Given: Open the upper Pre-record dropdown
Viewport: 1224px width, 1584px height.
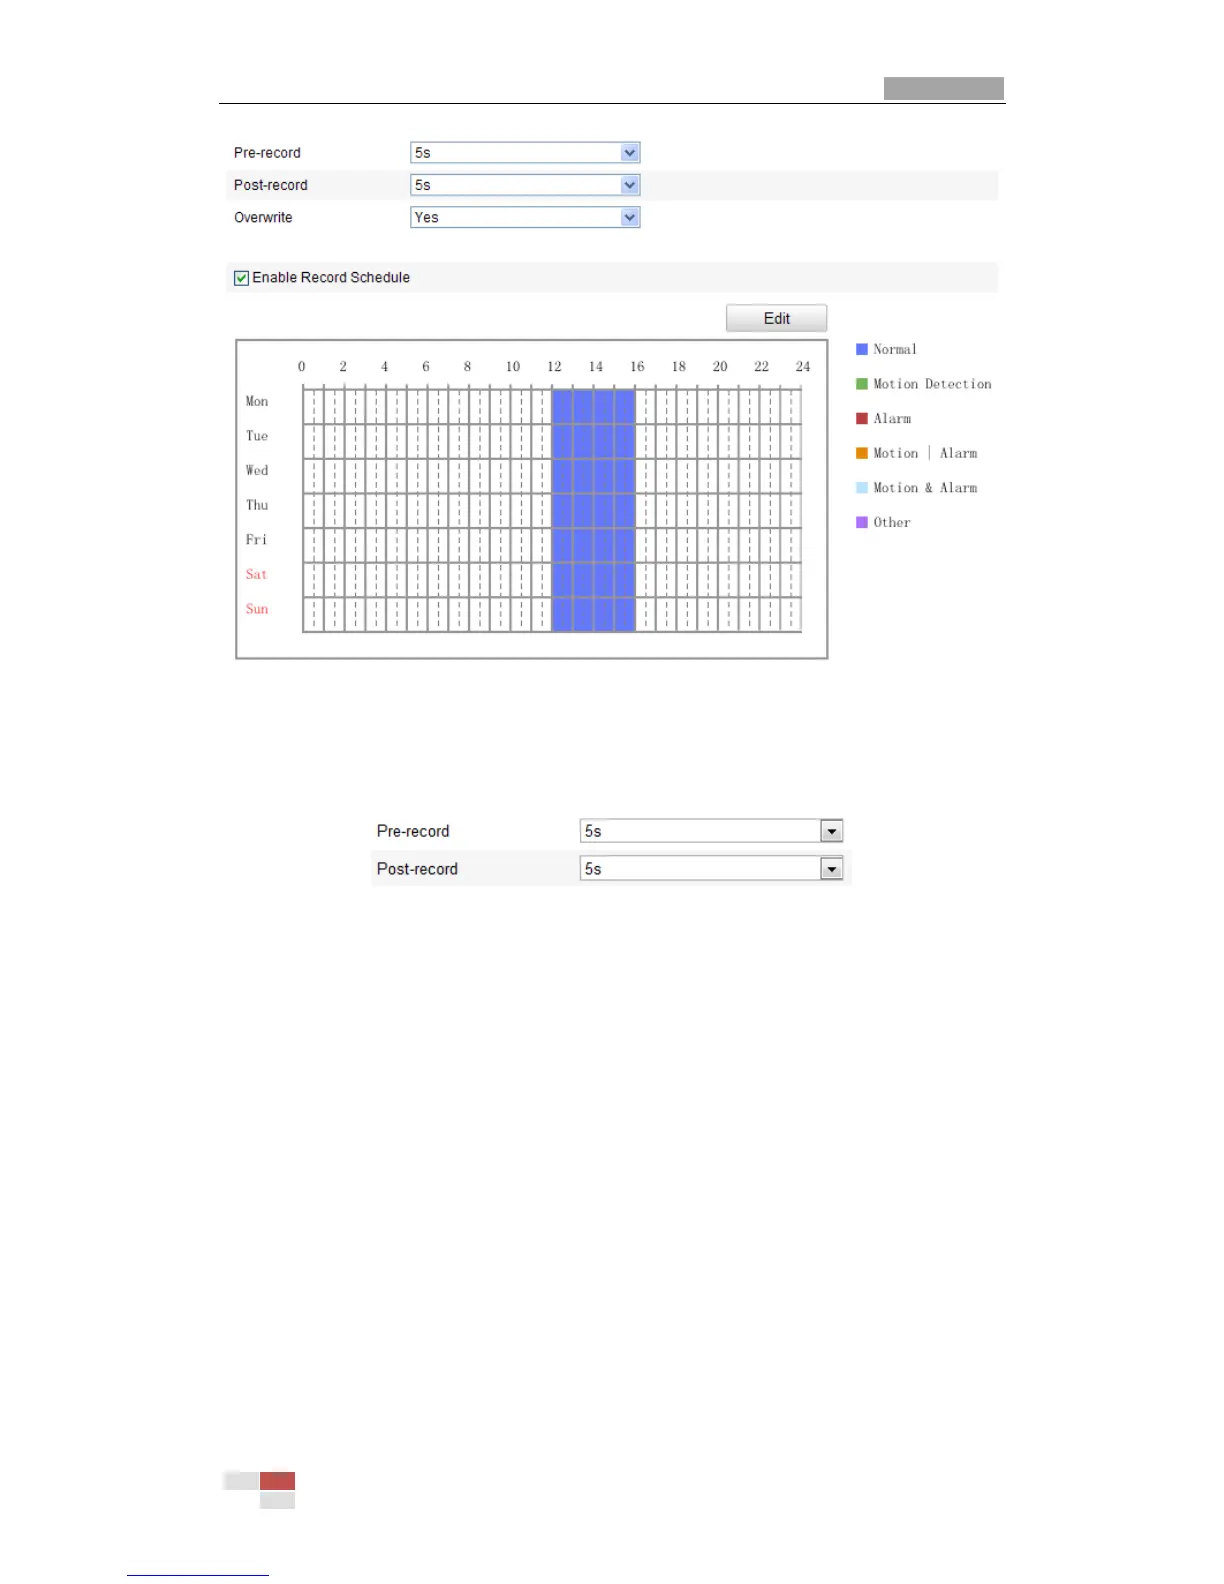Looking at the screenshot, I should click(525, 153).
